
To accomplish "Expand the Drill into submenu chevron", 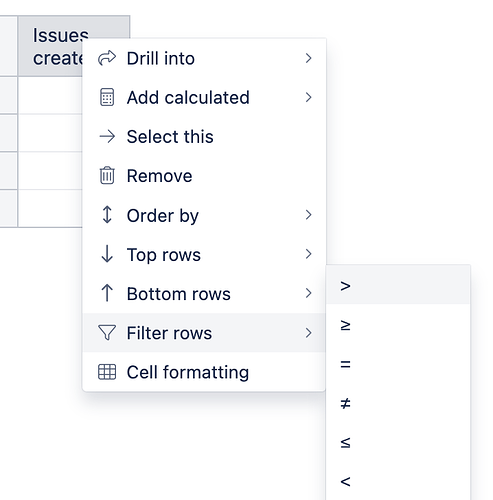I will 309,58.
